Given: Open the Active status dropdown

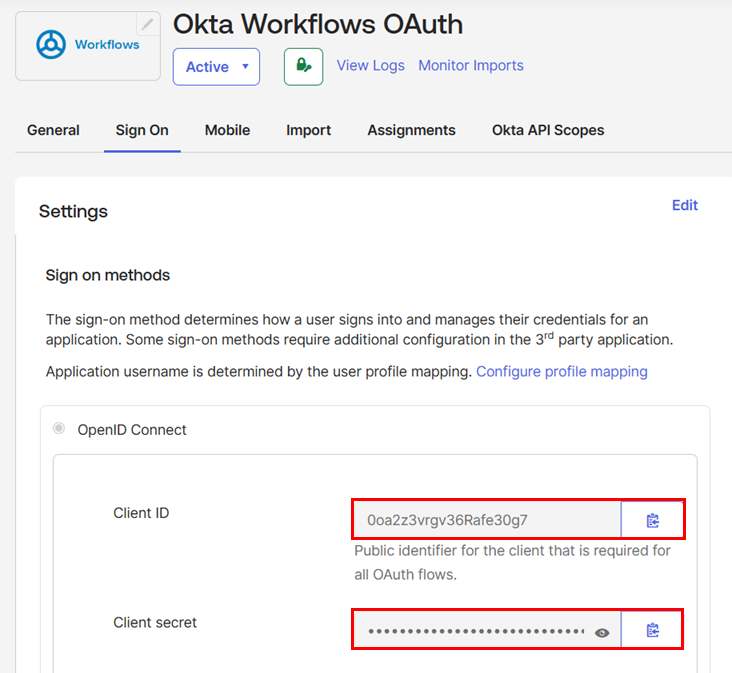Looking at the screenshot, I should (x=216, y=67).
